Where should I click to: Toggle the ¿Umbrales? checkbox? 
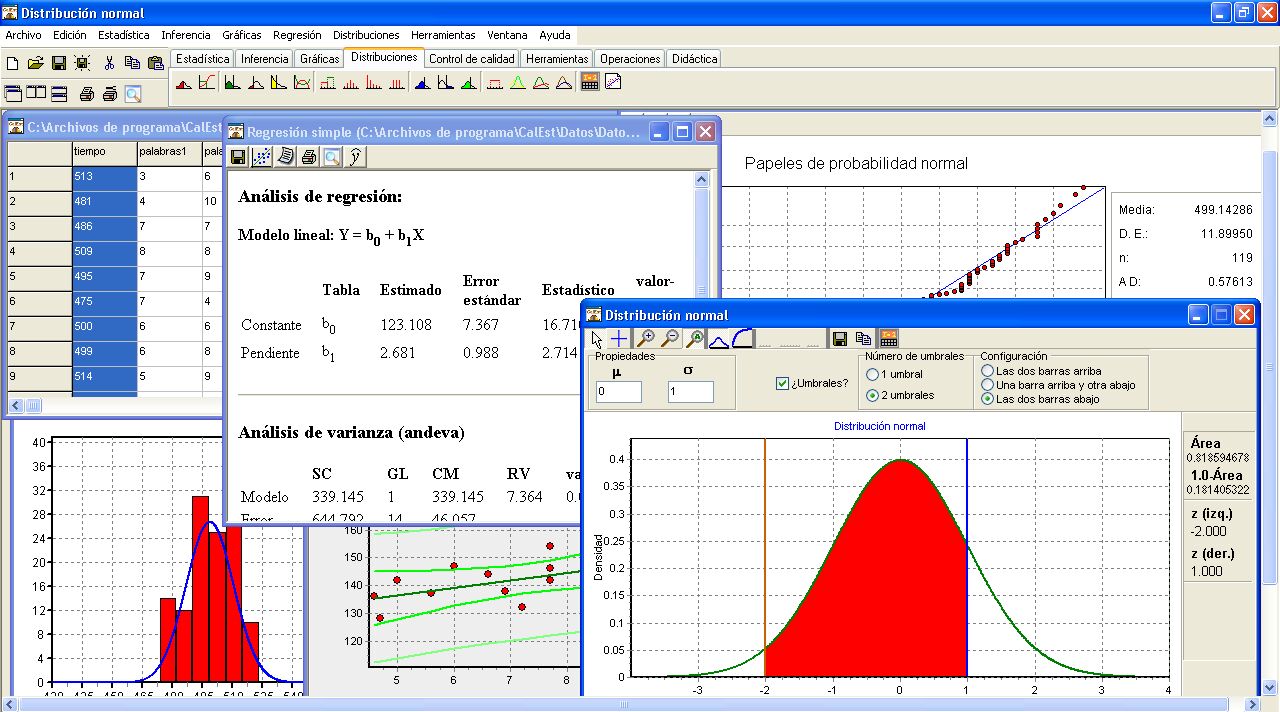783,383
